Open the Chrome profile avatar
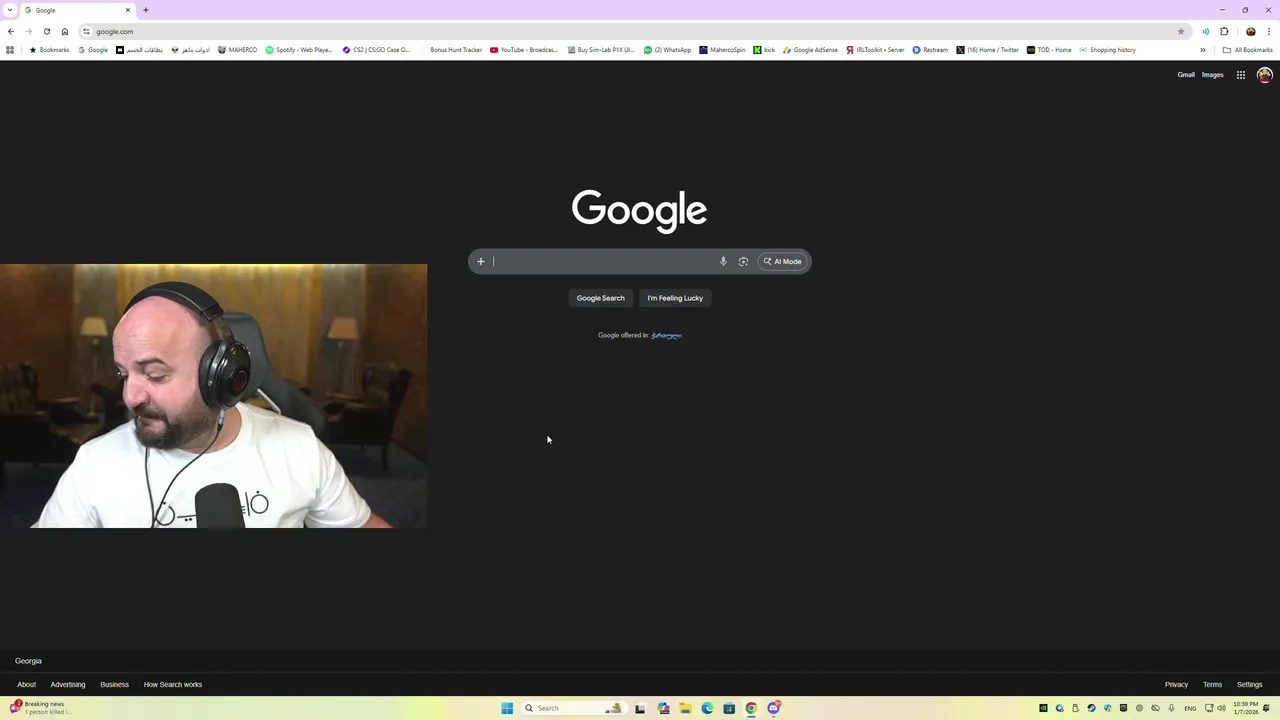 coord(1251,31)
